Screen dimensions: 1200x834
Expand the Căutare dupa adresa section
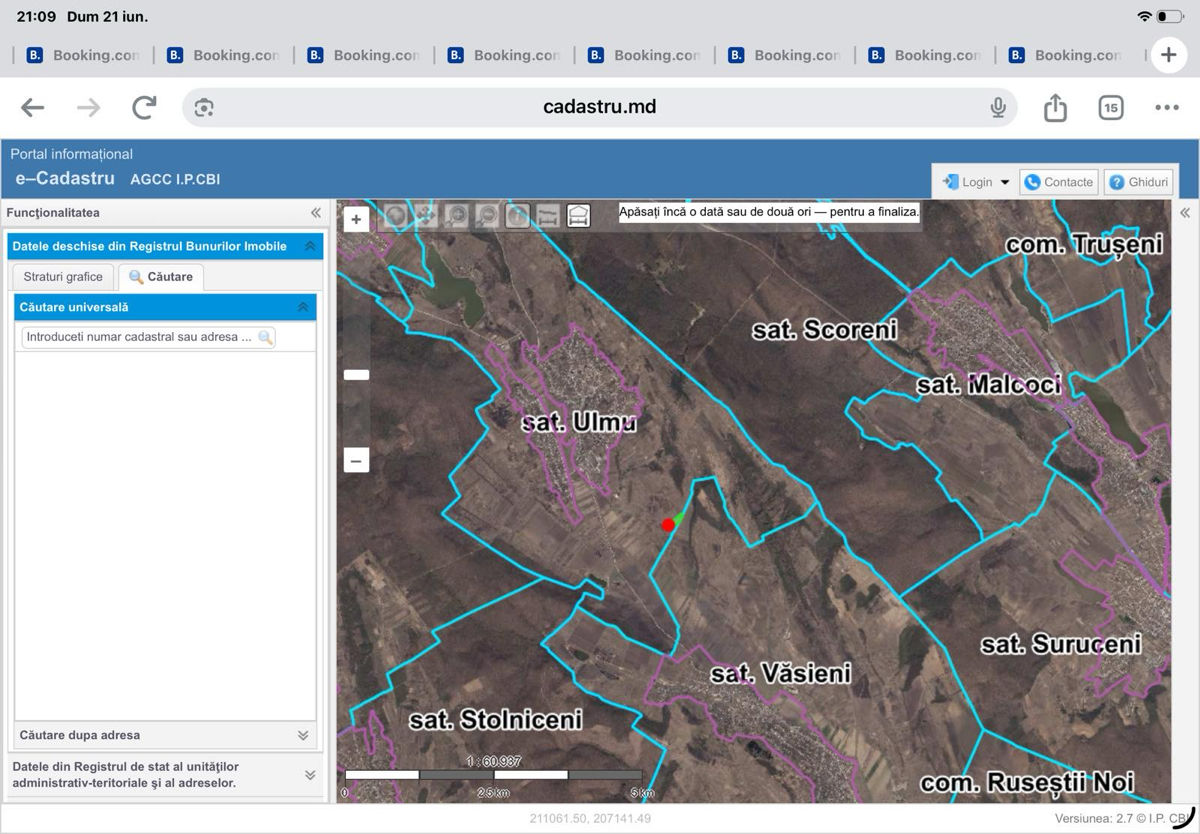[303, 735]
